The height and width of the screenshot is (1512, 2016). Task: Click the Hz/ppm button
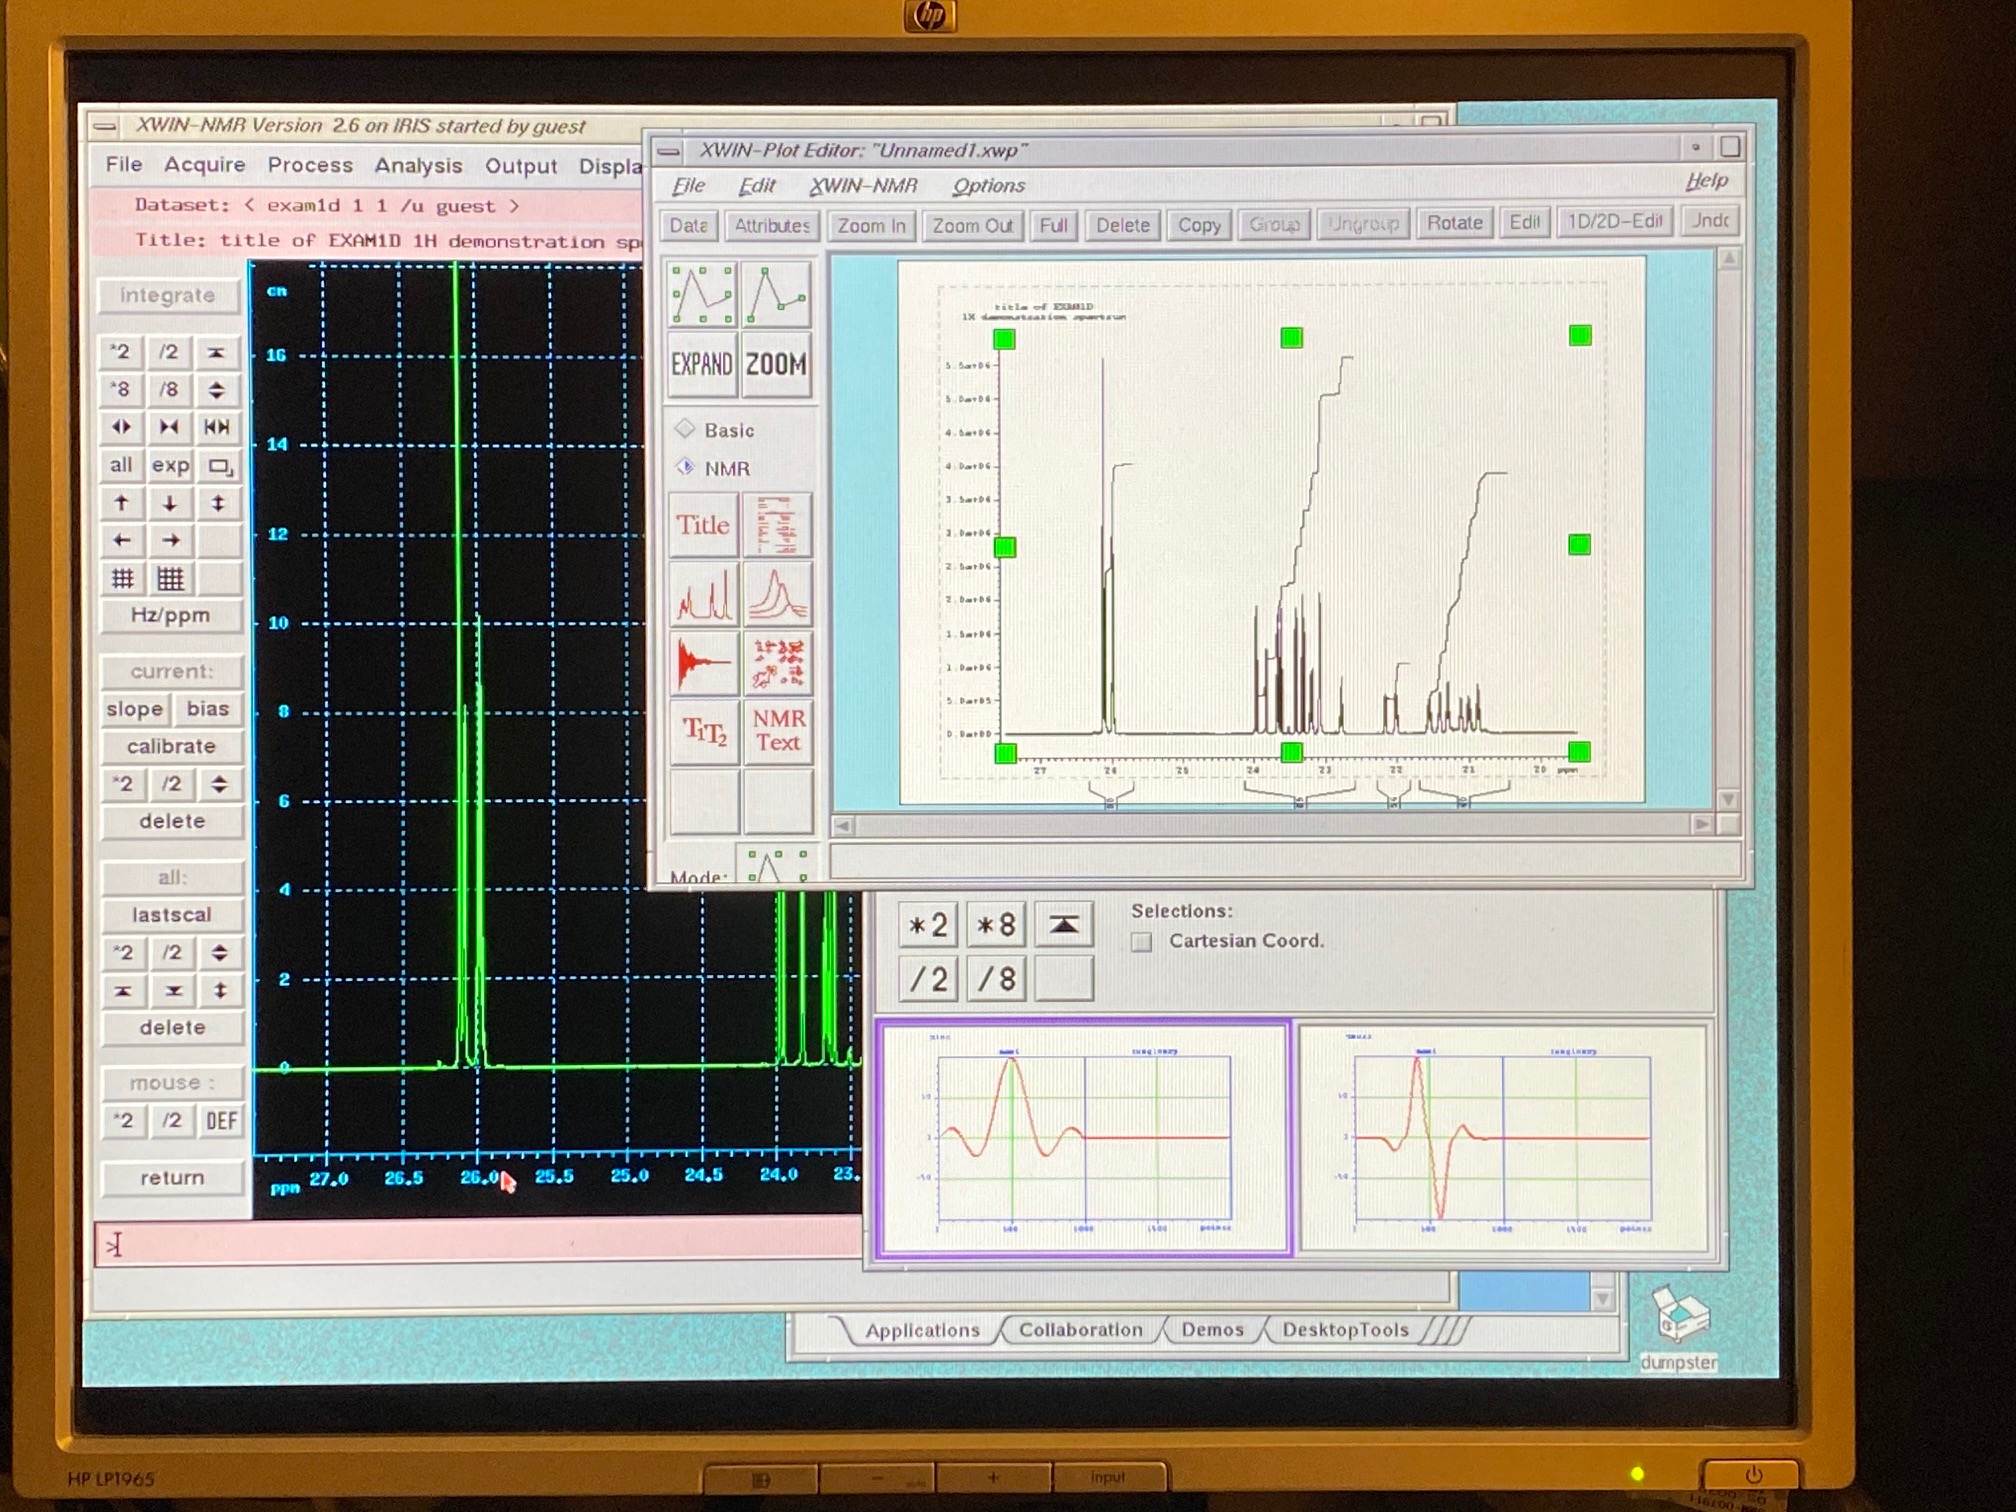tap(171, 616)
